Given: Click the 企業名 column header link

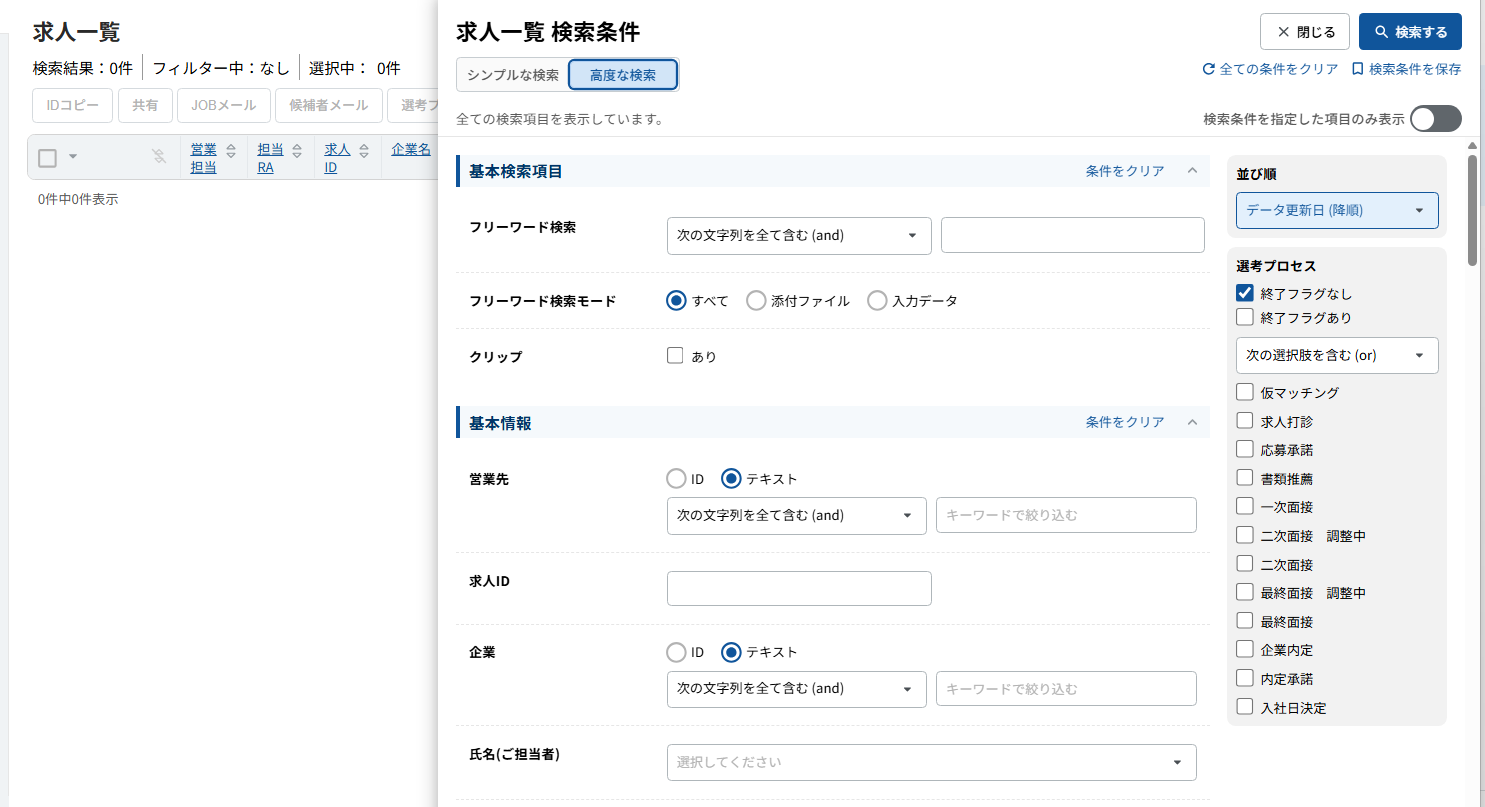Looking at the screenshot, I should tap(411, 149).
